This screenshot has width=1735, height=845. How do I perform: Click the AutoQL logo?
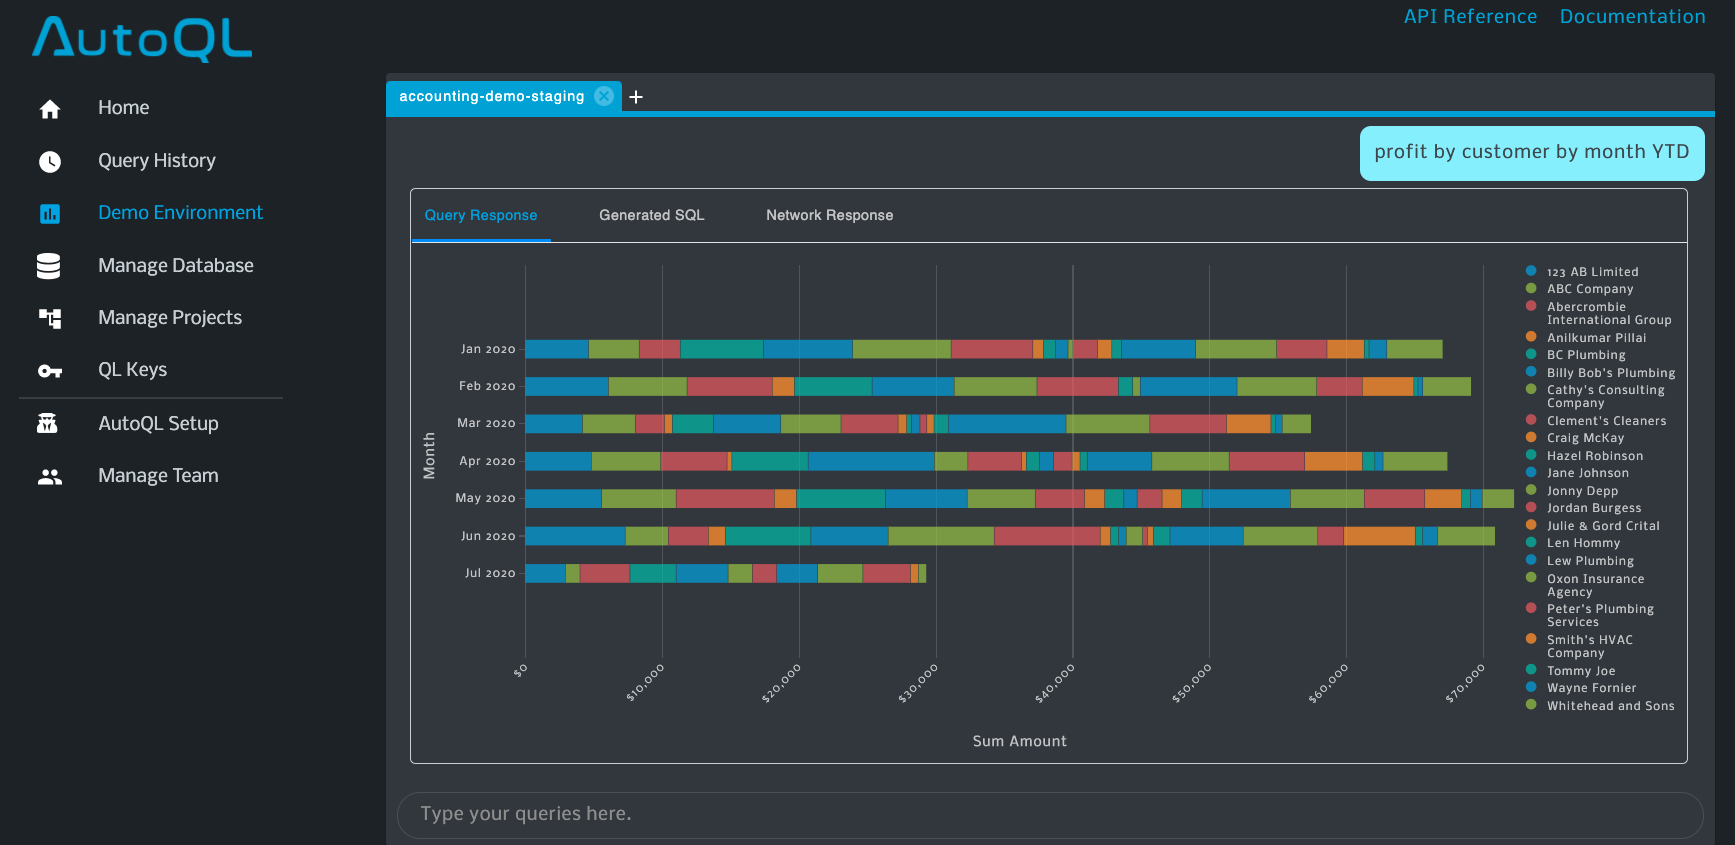(142, 39)
